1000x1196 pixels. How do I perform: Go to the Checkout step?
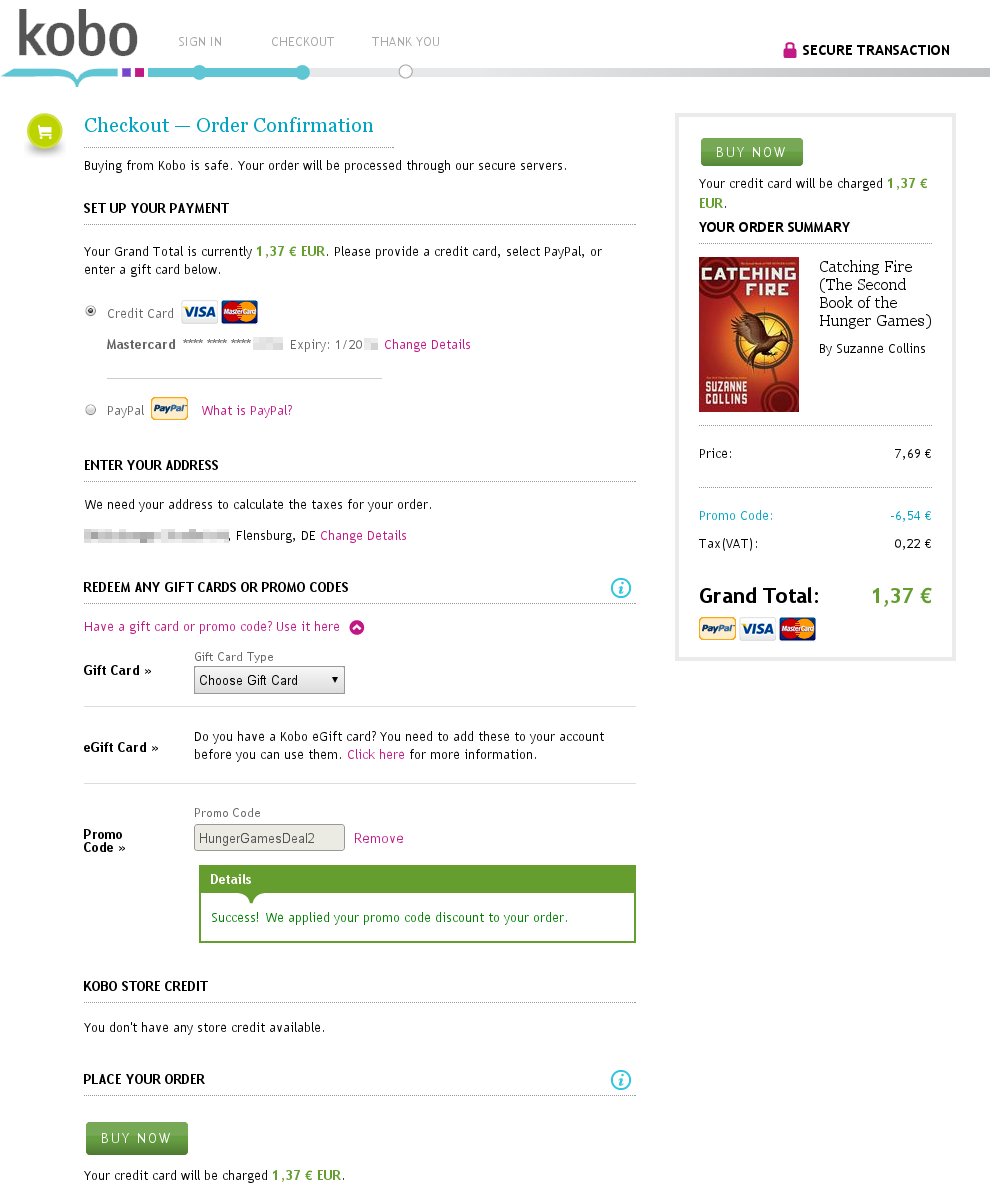pyautogui.click(x=303, y=42)
